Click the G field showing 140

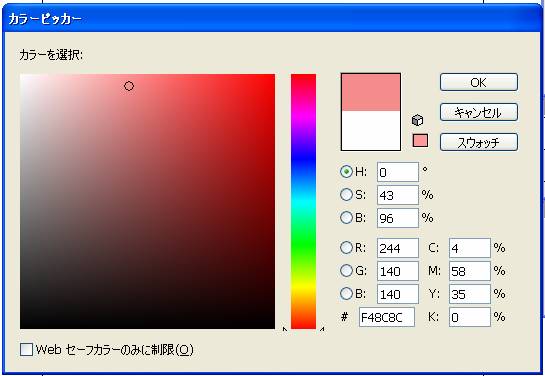coord(398,271)
